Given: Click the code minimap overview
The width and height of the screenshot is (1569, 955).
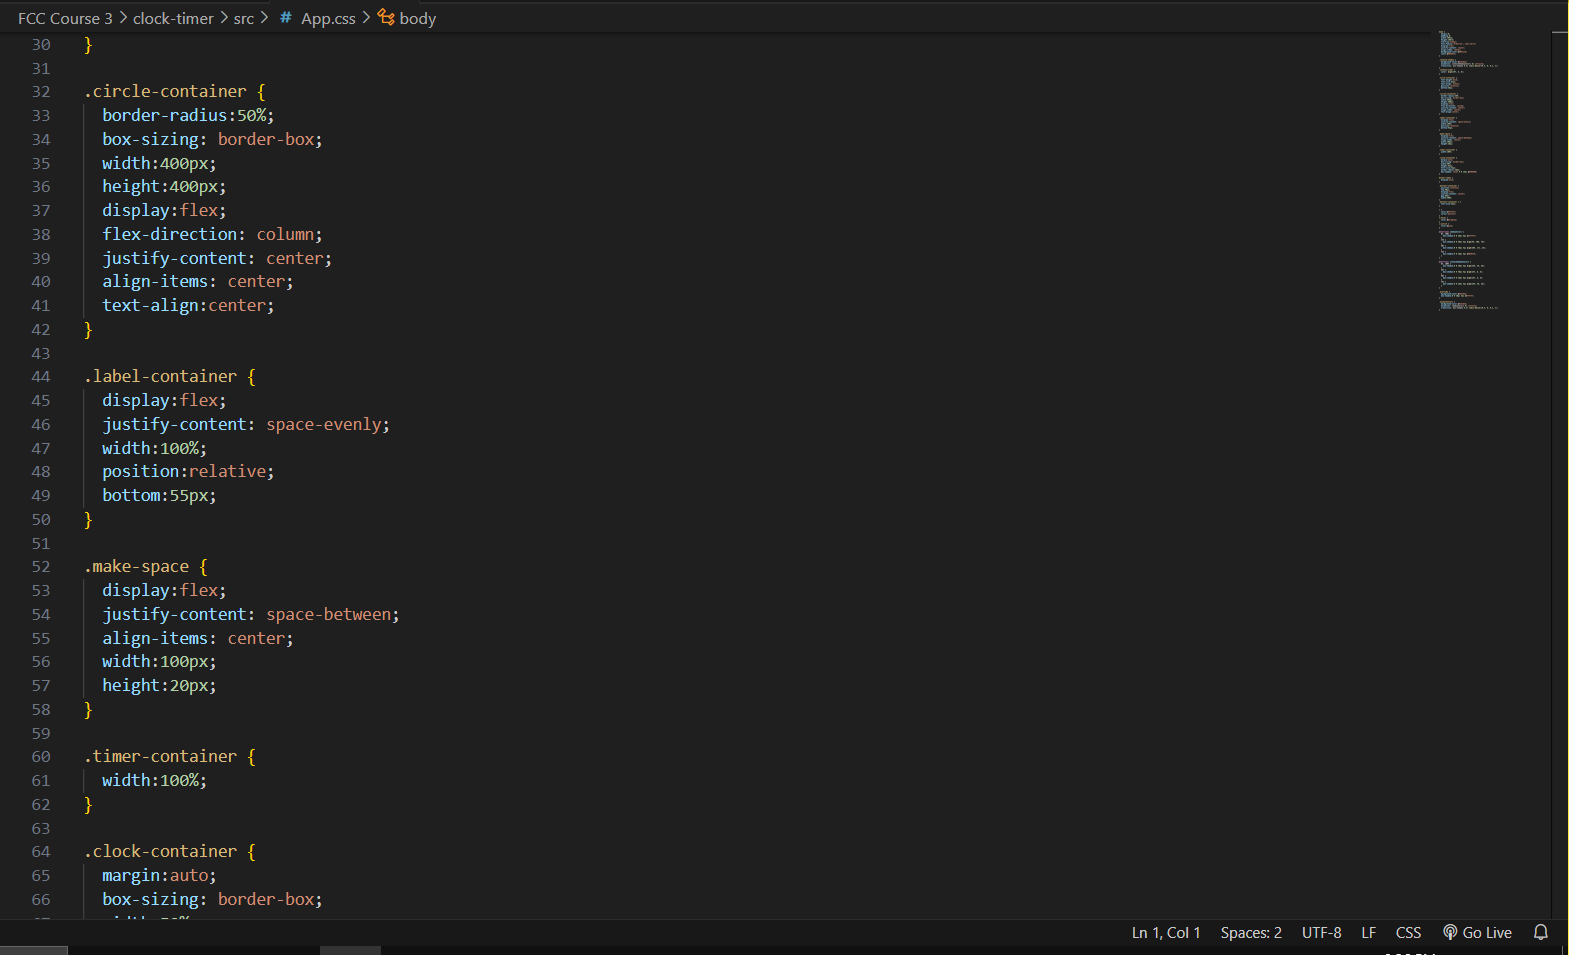Looking at the screenshot, I should [x=1468, y=170].
